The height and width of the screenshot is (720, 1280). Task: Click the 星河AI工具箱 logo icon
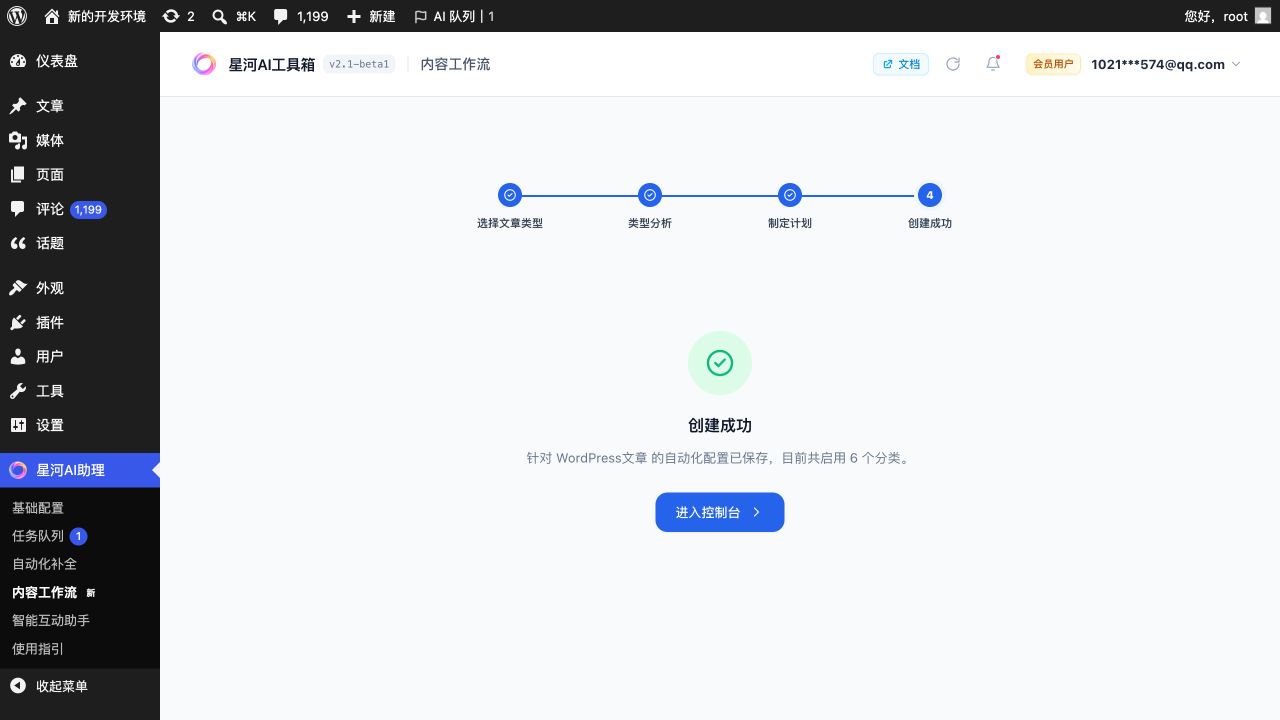tap(204, 64)
